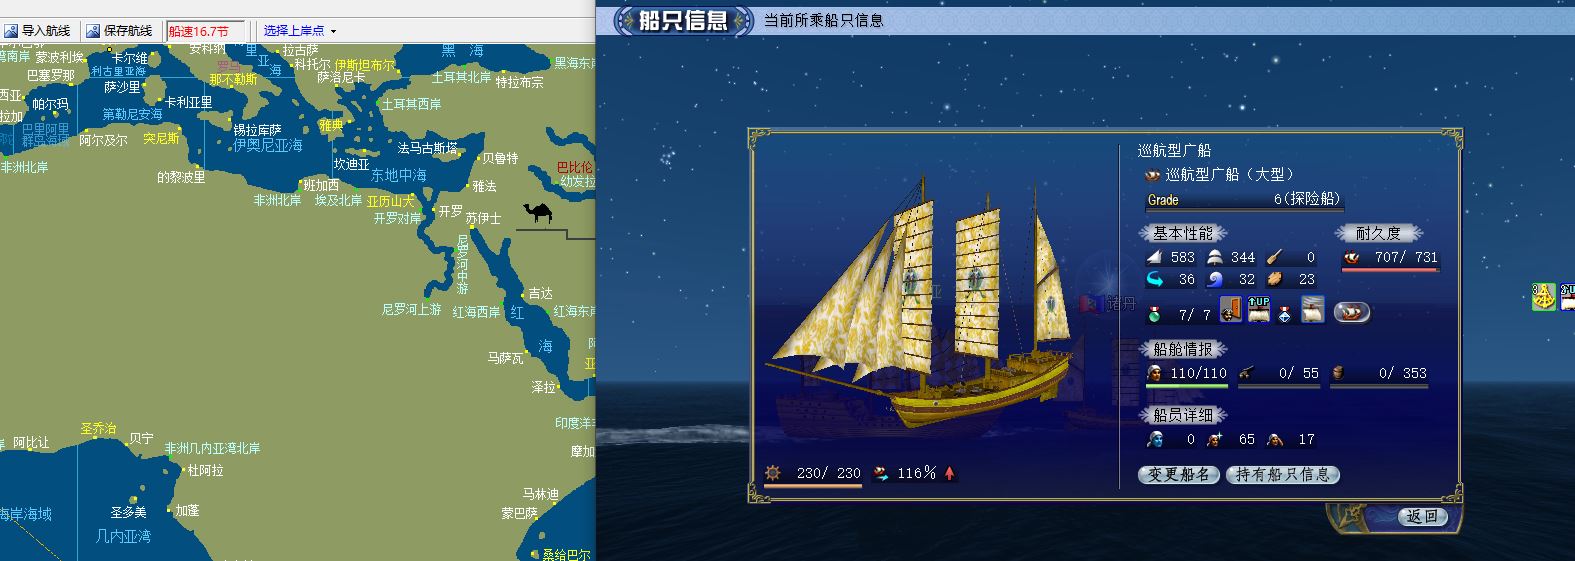Click 阿尔及尔 Algiers on the map
The image size is (1575, 561).
(x=104, y=141)
